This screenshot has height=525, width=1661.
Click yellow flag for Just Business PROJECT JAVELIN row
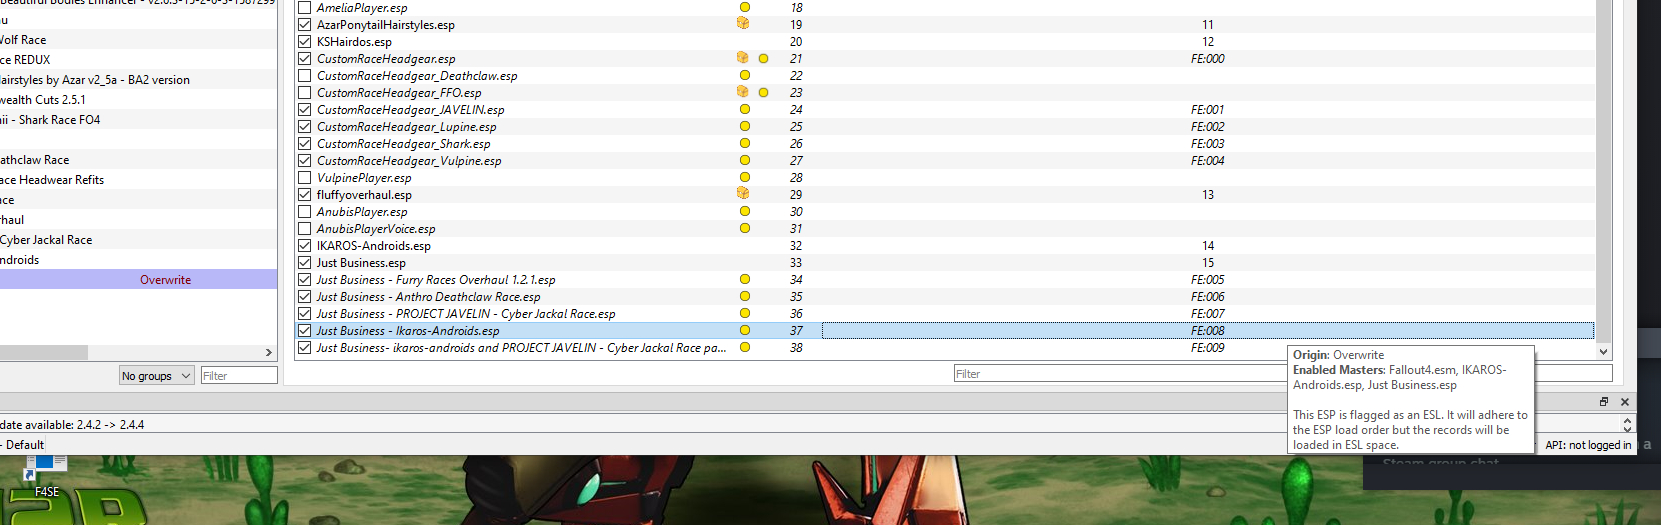(x=745, y=313)
